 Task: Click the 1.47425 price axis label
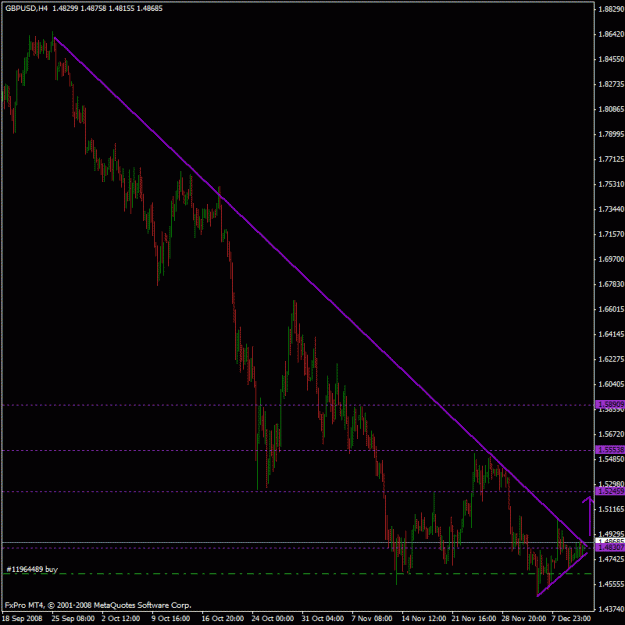click(x=611, y=559)
